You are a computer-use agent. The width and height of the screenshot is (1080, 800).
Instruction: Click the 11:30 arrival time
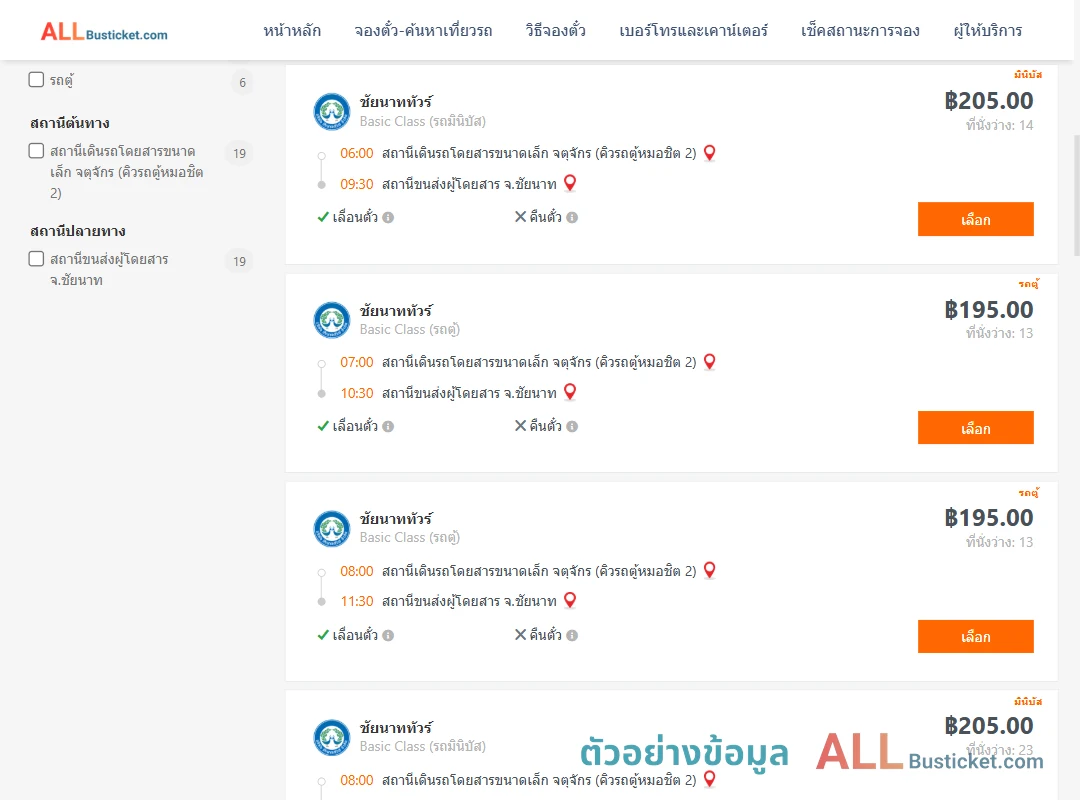[357, 601]
